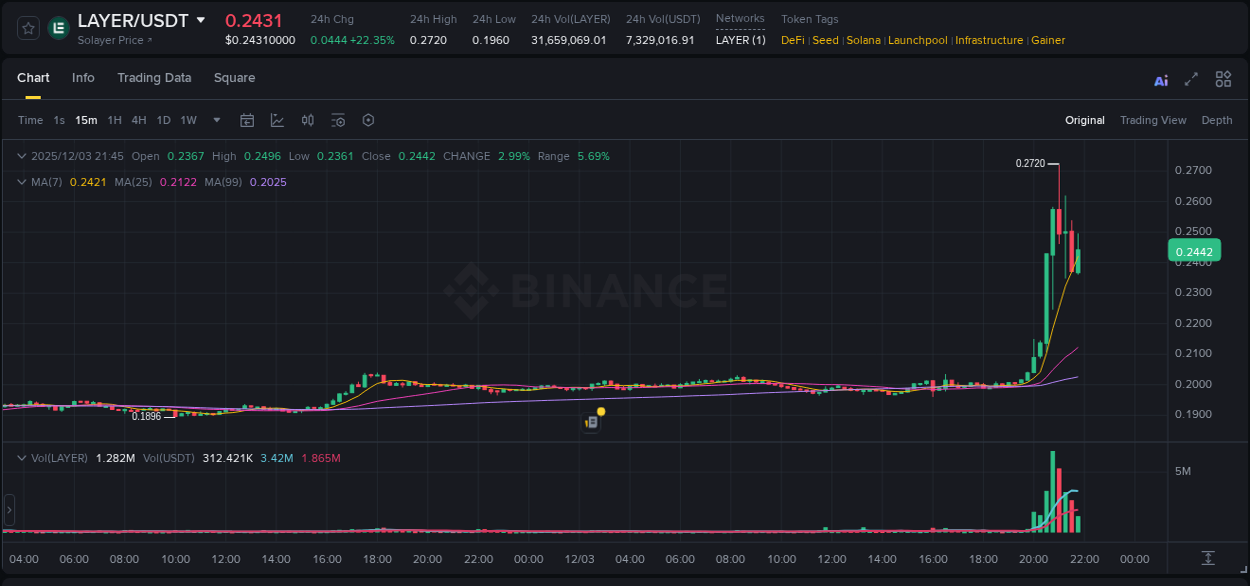Open the indicator settings icon
Image resolution: width=1250 pixels, height=586 pixels.
tap(338, 119)
